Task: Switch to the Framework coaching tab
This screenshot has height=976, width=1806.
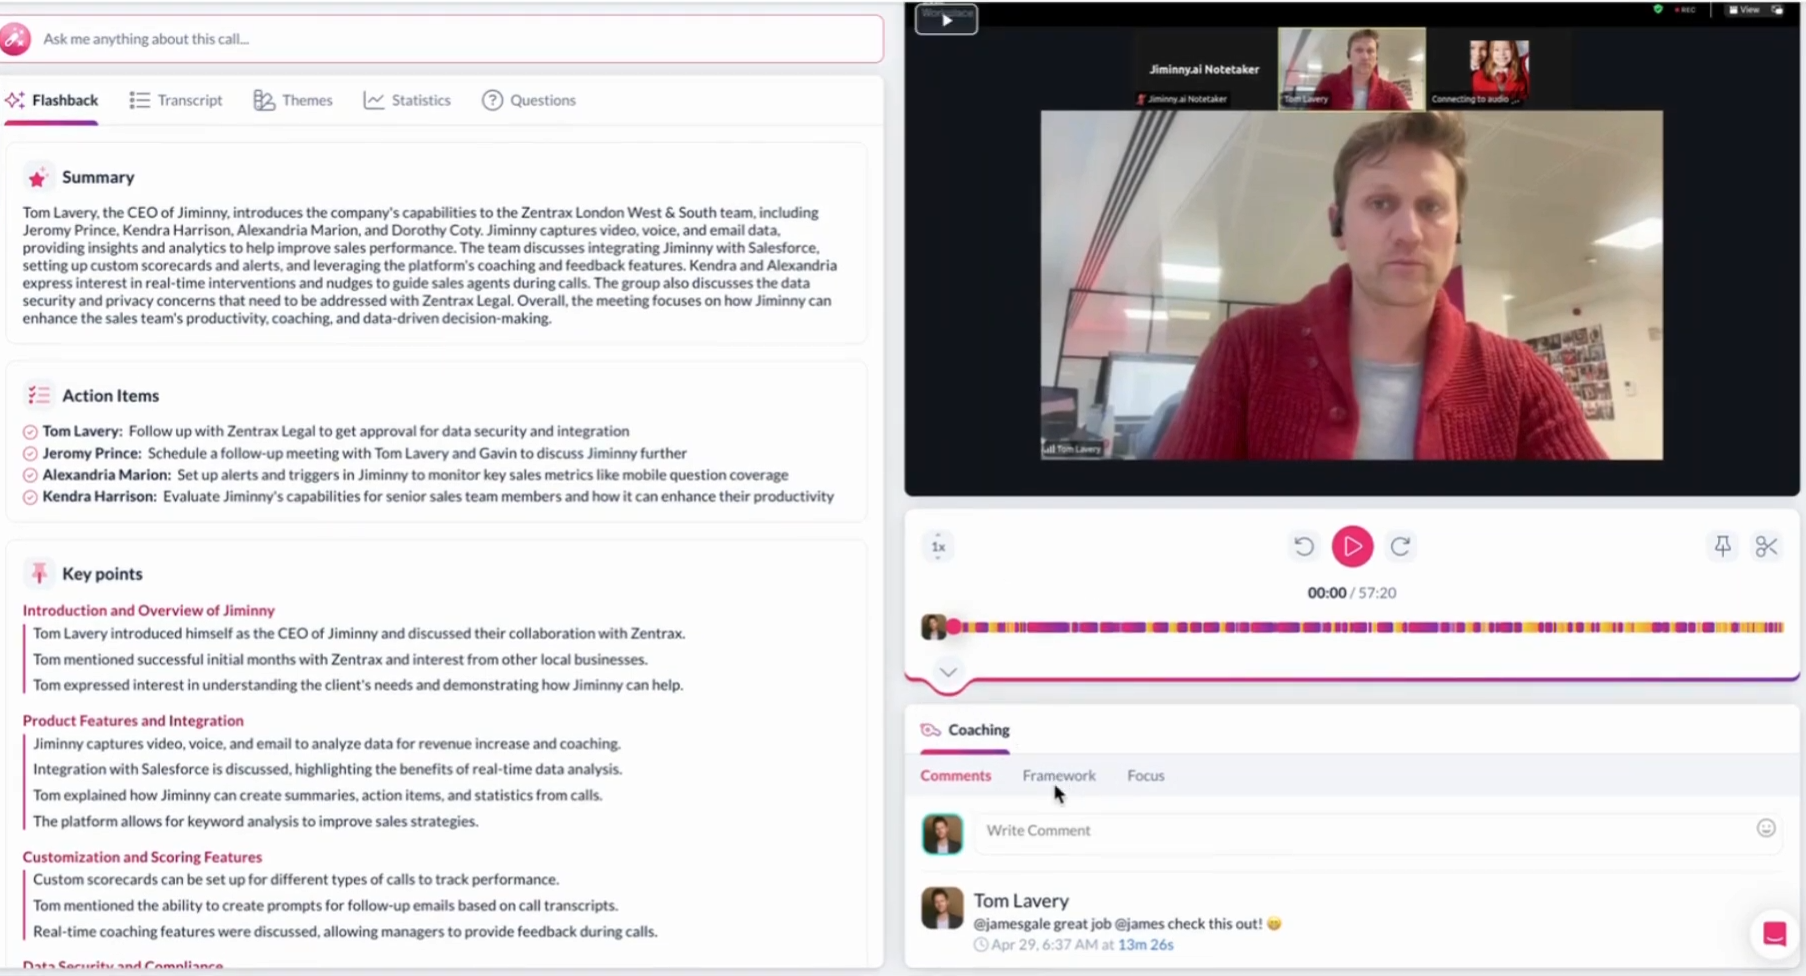Action: [x=1059, y=775]
